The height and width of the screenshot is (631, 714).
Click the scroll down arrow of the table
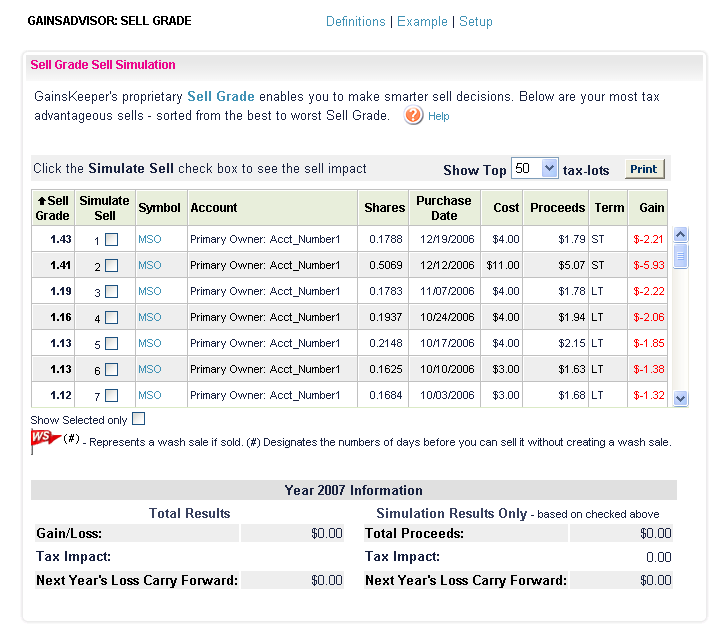tap(680, 399)
